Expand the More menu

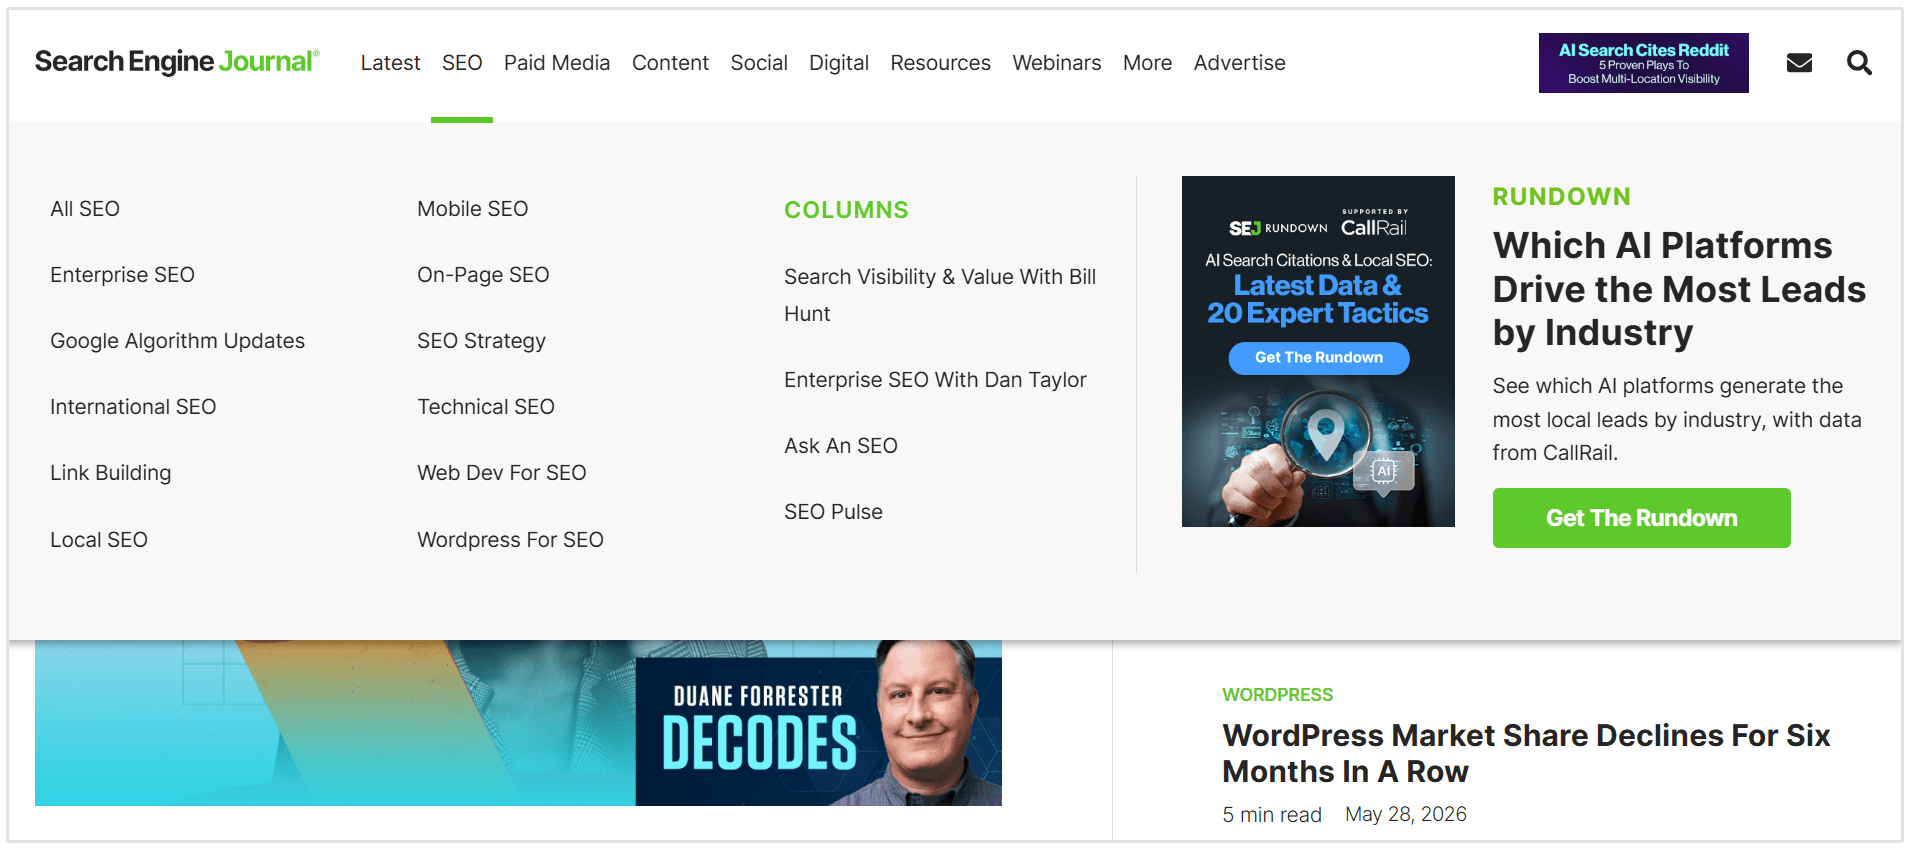(x=1148, y=63)
